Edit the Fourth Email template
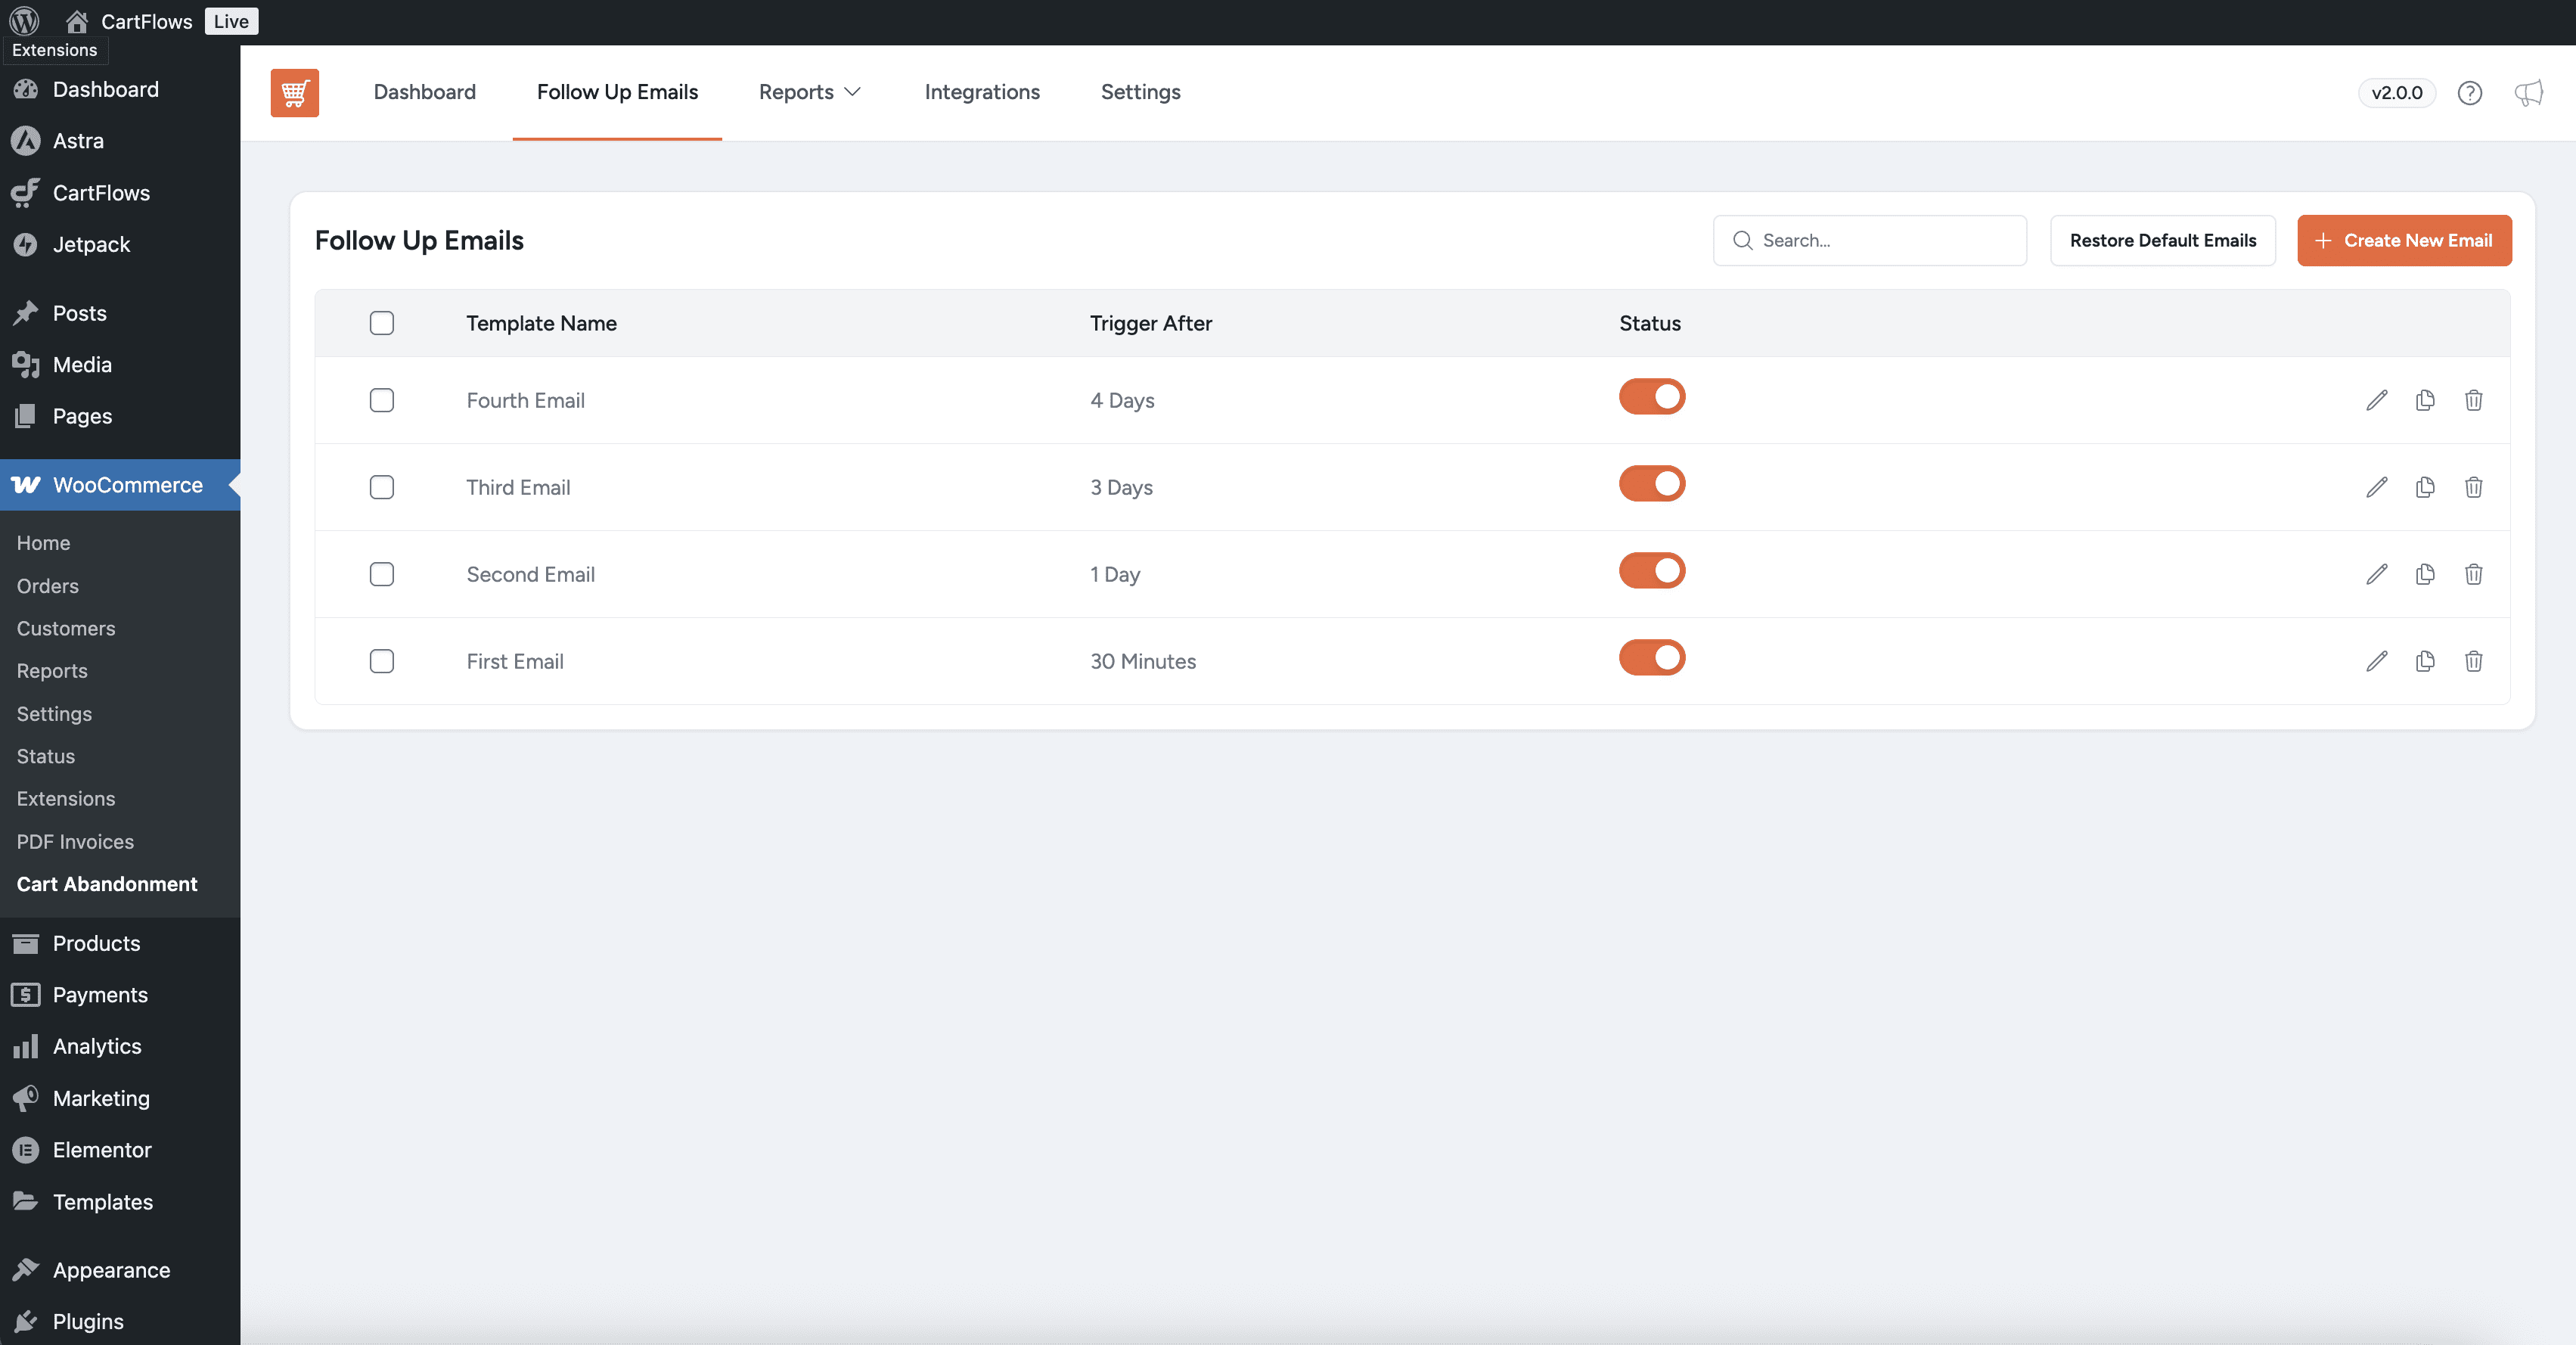The height and width of the screenshot is (1345, 2576). coord(2376,400)
